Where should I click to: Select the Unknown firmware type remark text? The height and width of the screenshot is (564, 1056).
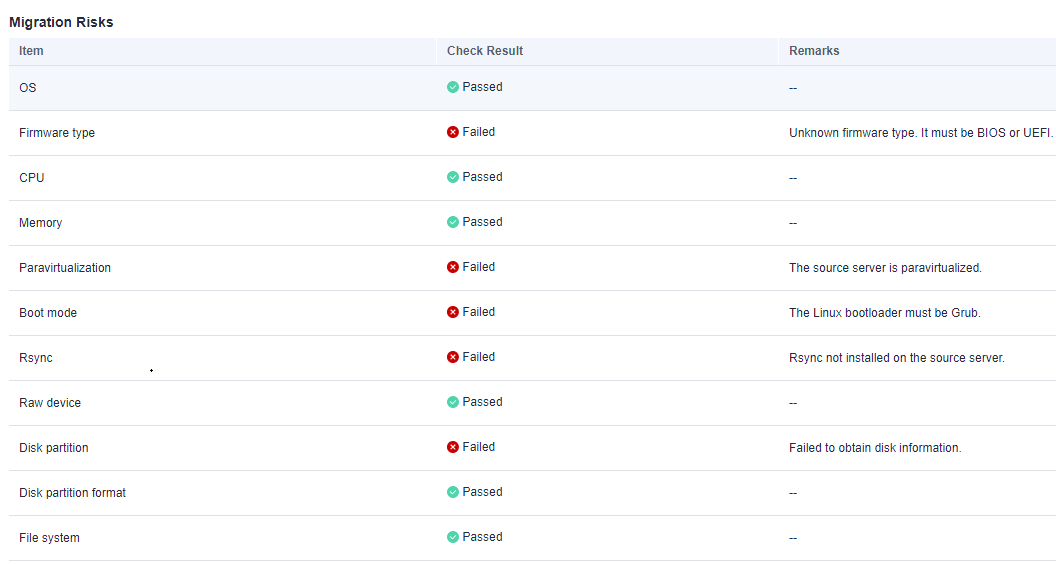[x=920, y=133]
